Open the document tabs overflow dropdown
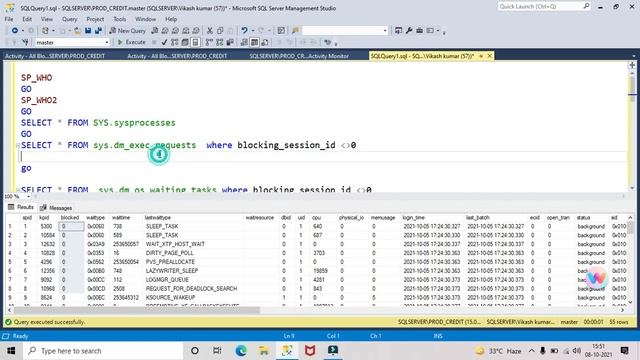The width and height of the screenshot is (640, 360). pyautogui.click(x=633, y=56)
